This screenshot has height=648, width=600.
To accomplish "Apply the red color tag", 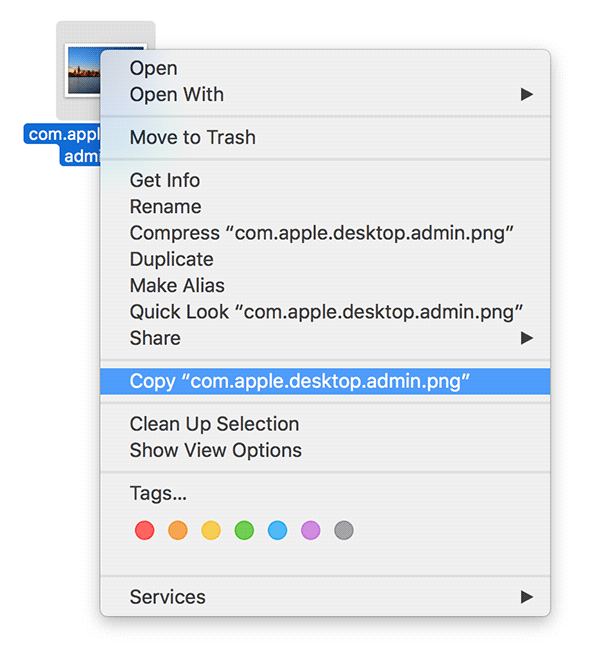I will [x=144, y=530].
